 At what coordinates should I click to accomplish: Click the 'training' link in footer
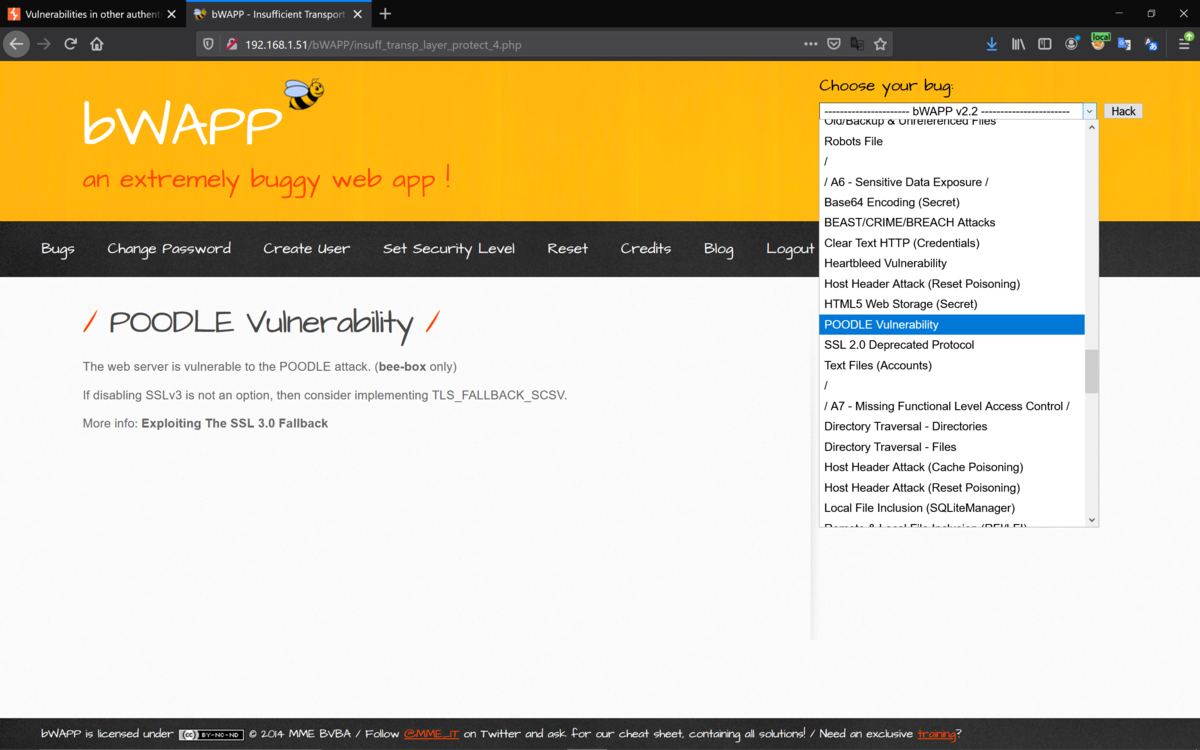[937, 734]
